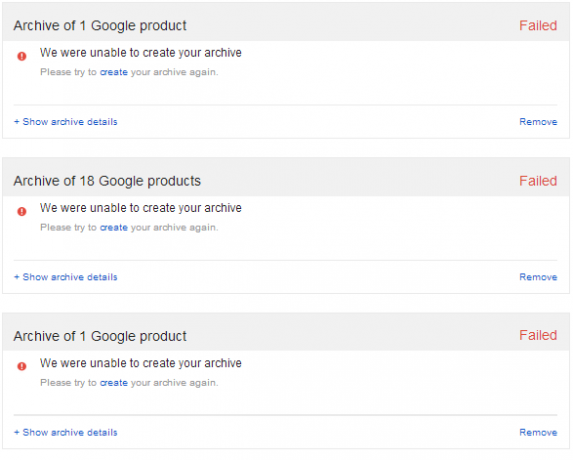This screenshot has height=460, width=573.
Task: Expand 'Show archive details' in the first archive card
Action: pos(66,122)
